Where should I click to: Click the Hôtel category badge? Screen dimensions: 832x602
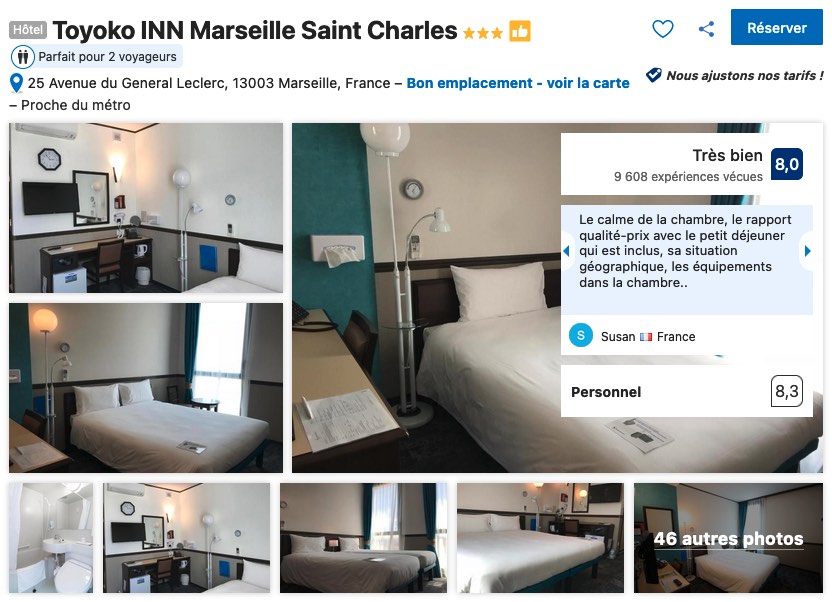point(28,30)
